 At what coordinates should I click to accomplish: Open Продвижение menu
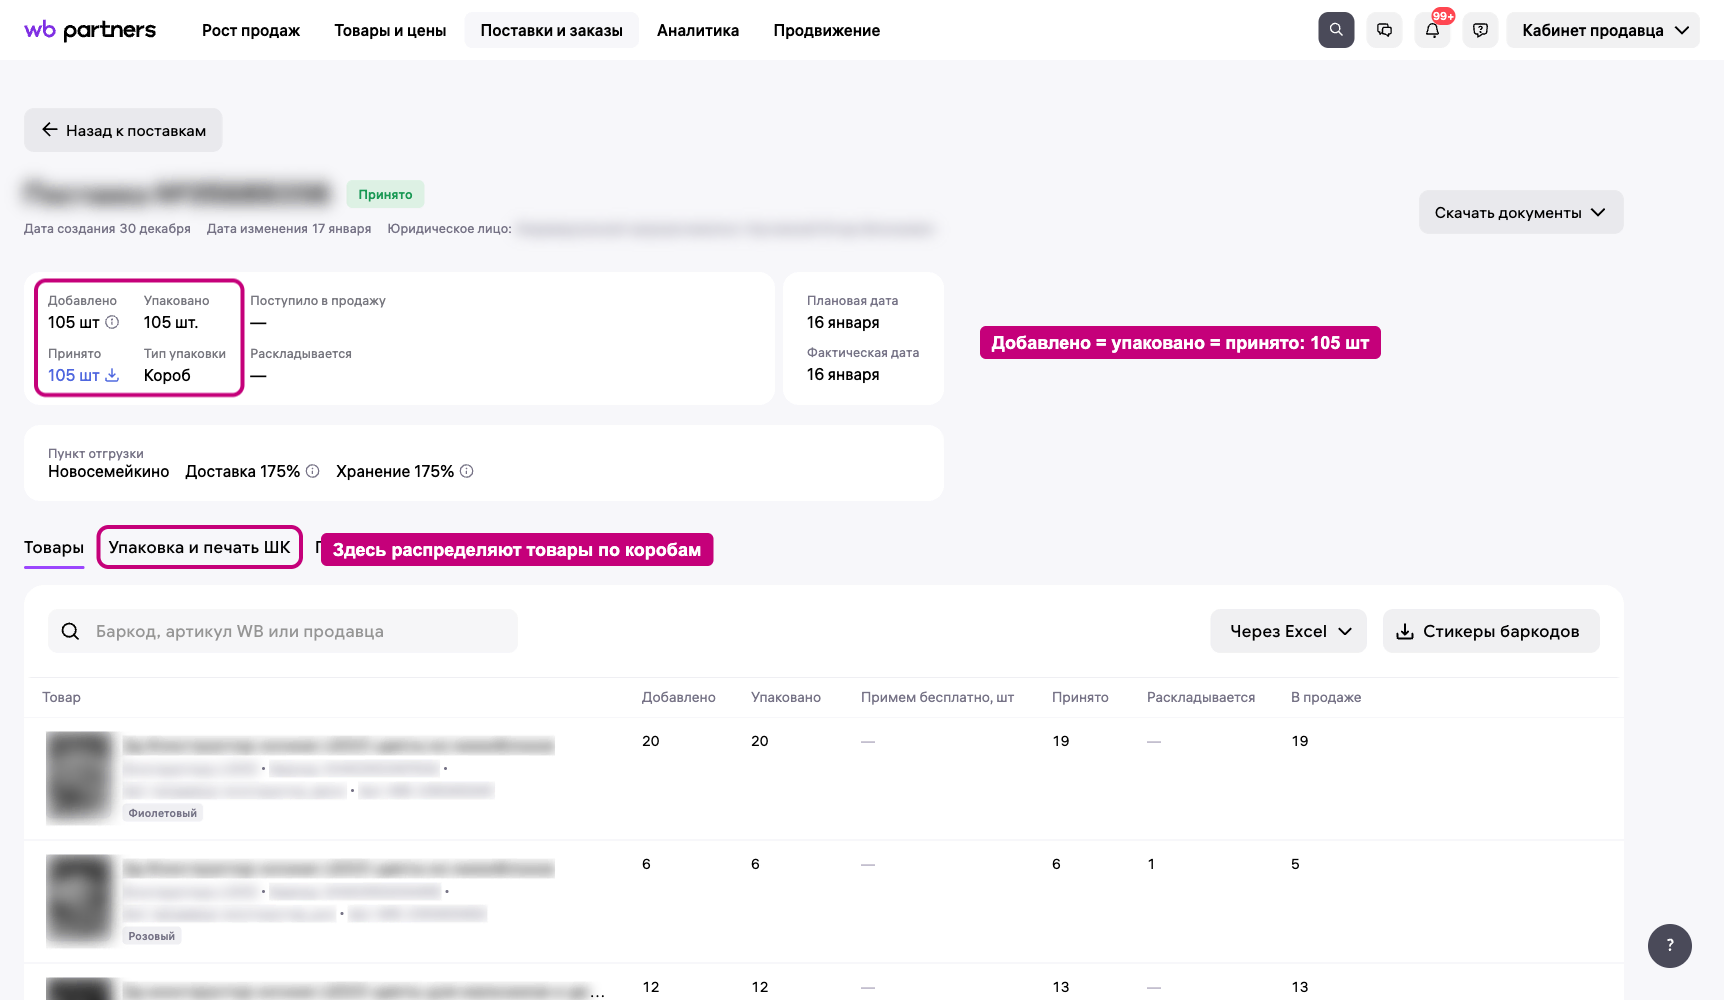pyautogui.click(x=827, y=30)
